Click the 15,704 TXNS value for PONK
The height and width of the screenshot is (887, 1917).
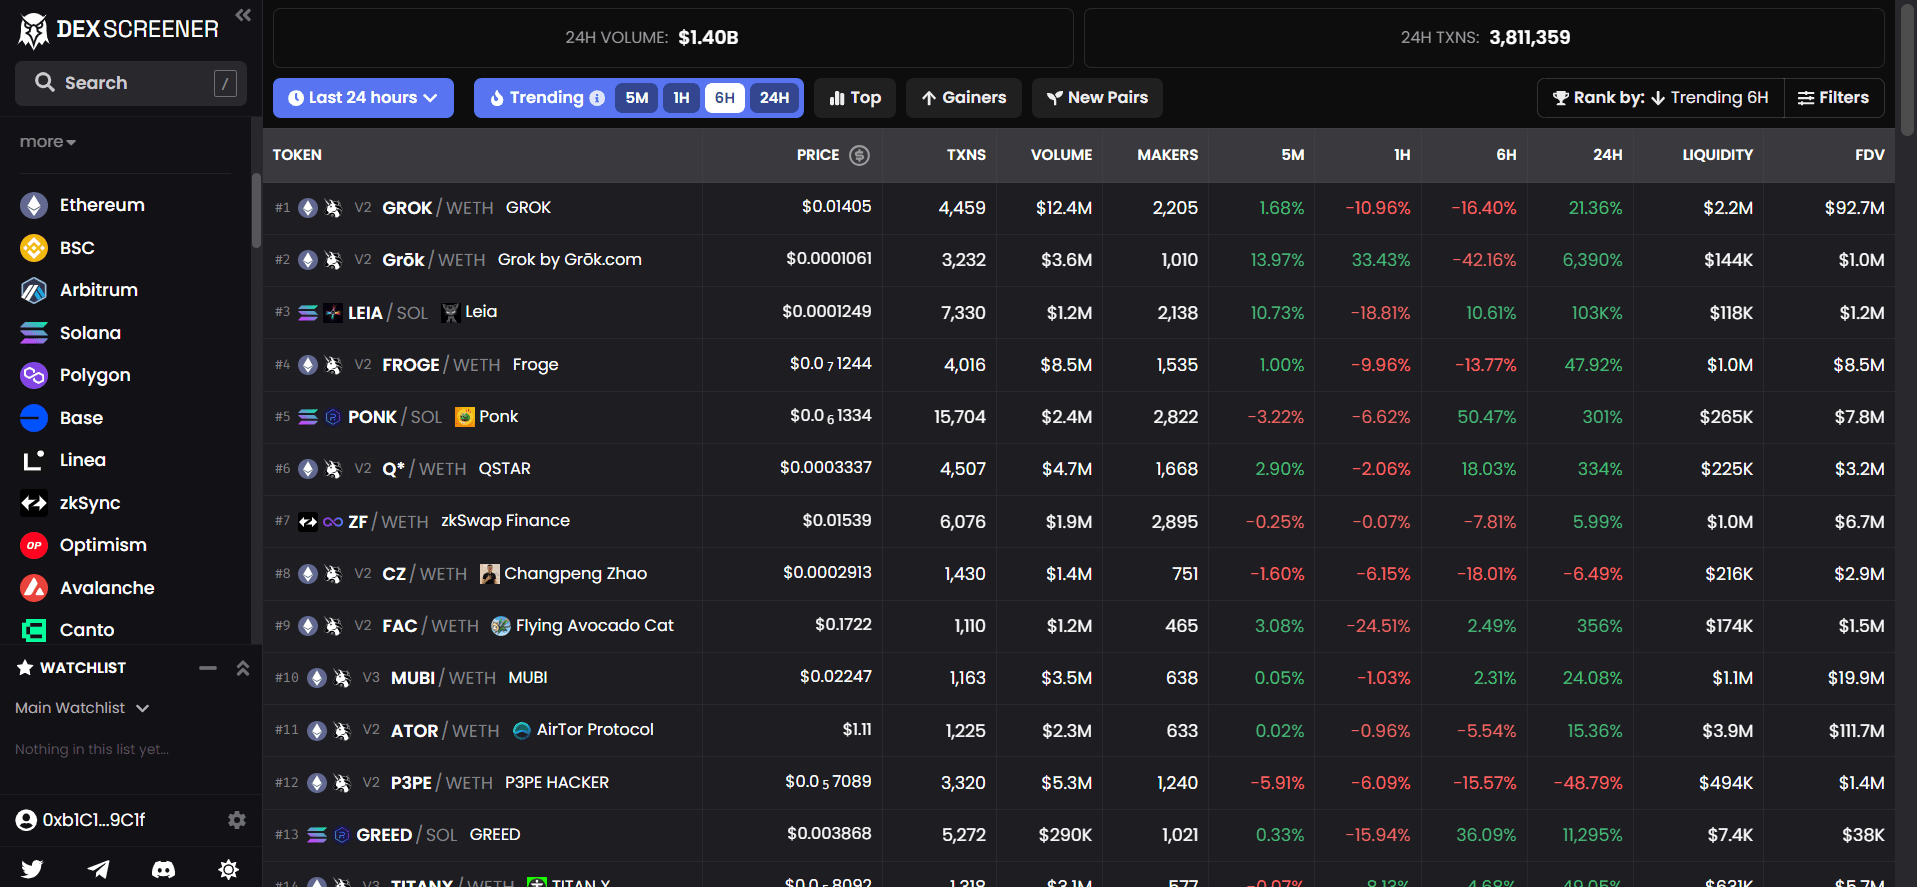pos(960,417)
